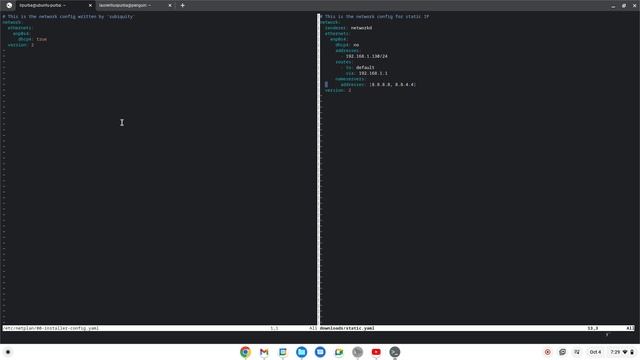Viewport: 640px width, 360px height.
Task: Click 'via: 192.168.1.1' gateway line
Action: 367,73
